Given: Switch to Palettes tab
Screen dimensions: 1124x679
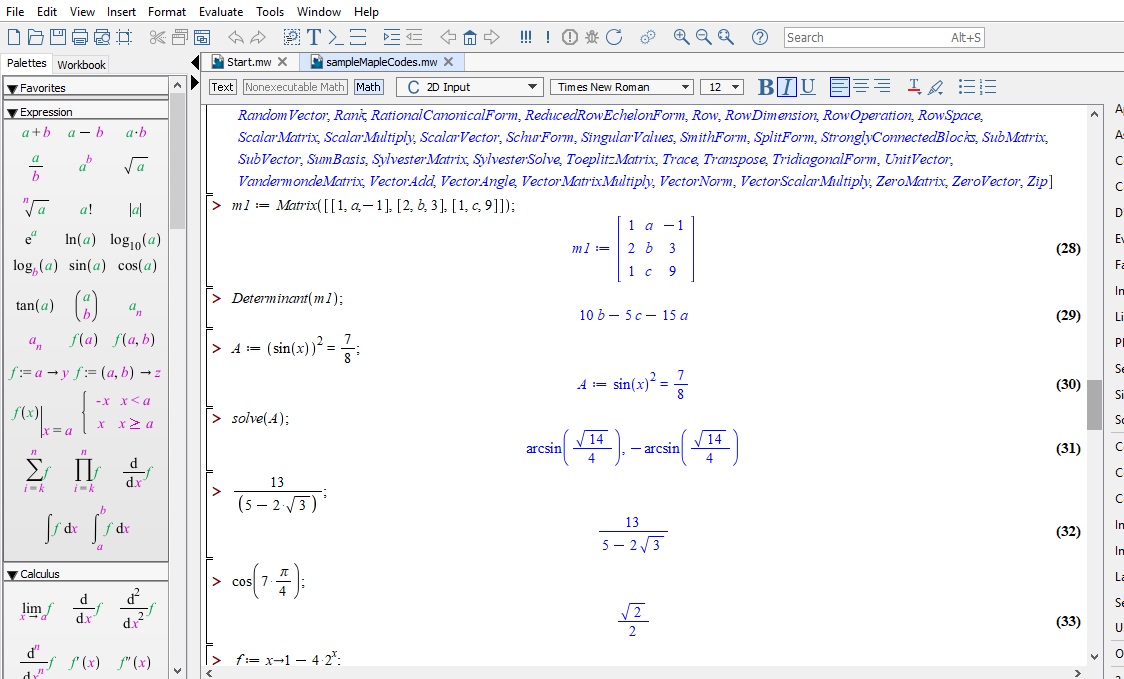Looking at the screenshot, I should [x=27, y=63].
